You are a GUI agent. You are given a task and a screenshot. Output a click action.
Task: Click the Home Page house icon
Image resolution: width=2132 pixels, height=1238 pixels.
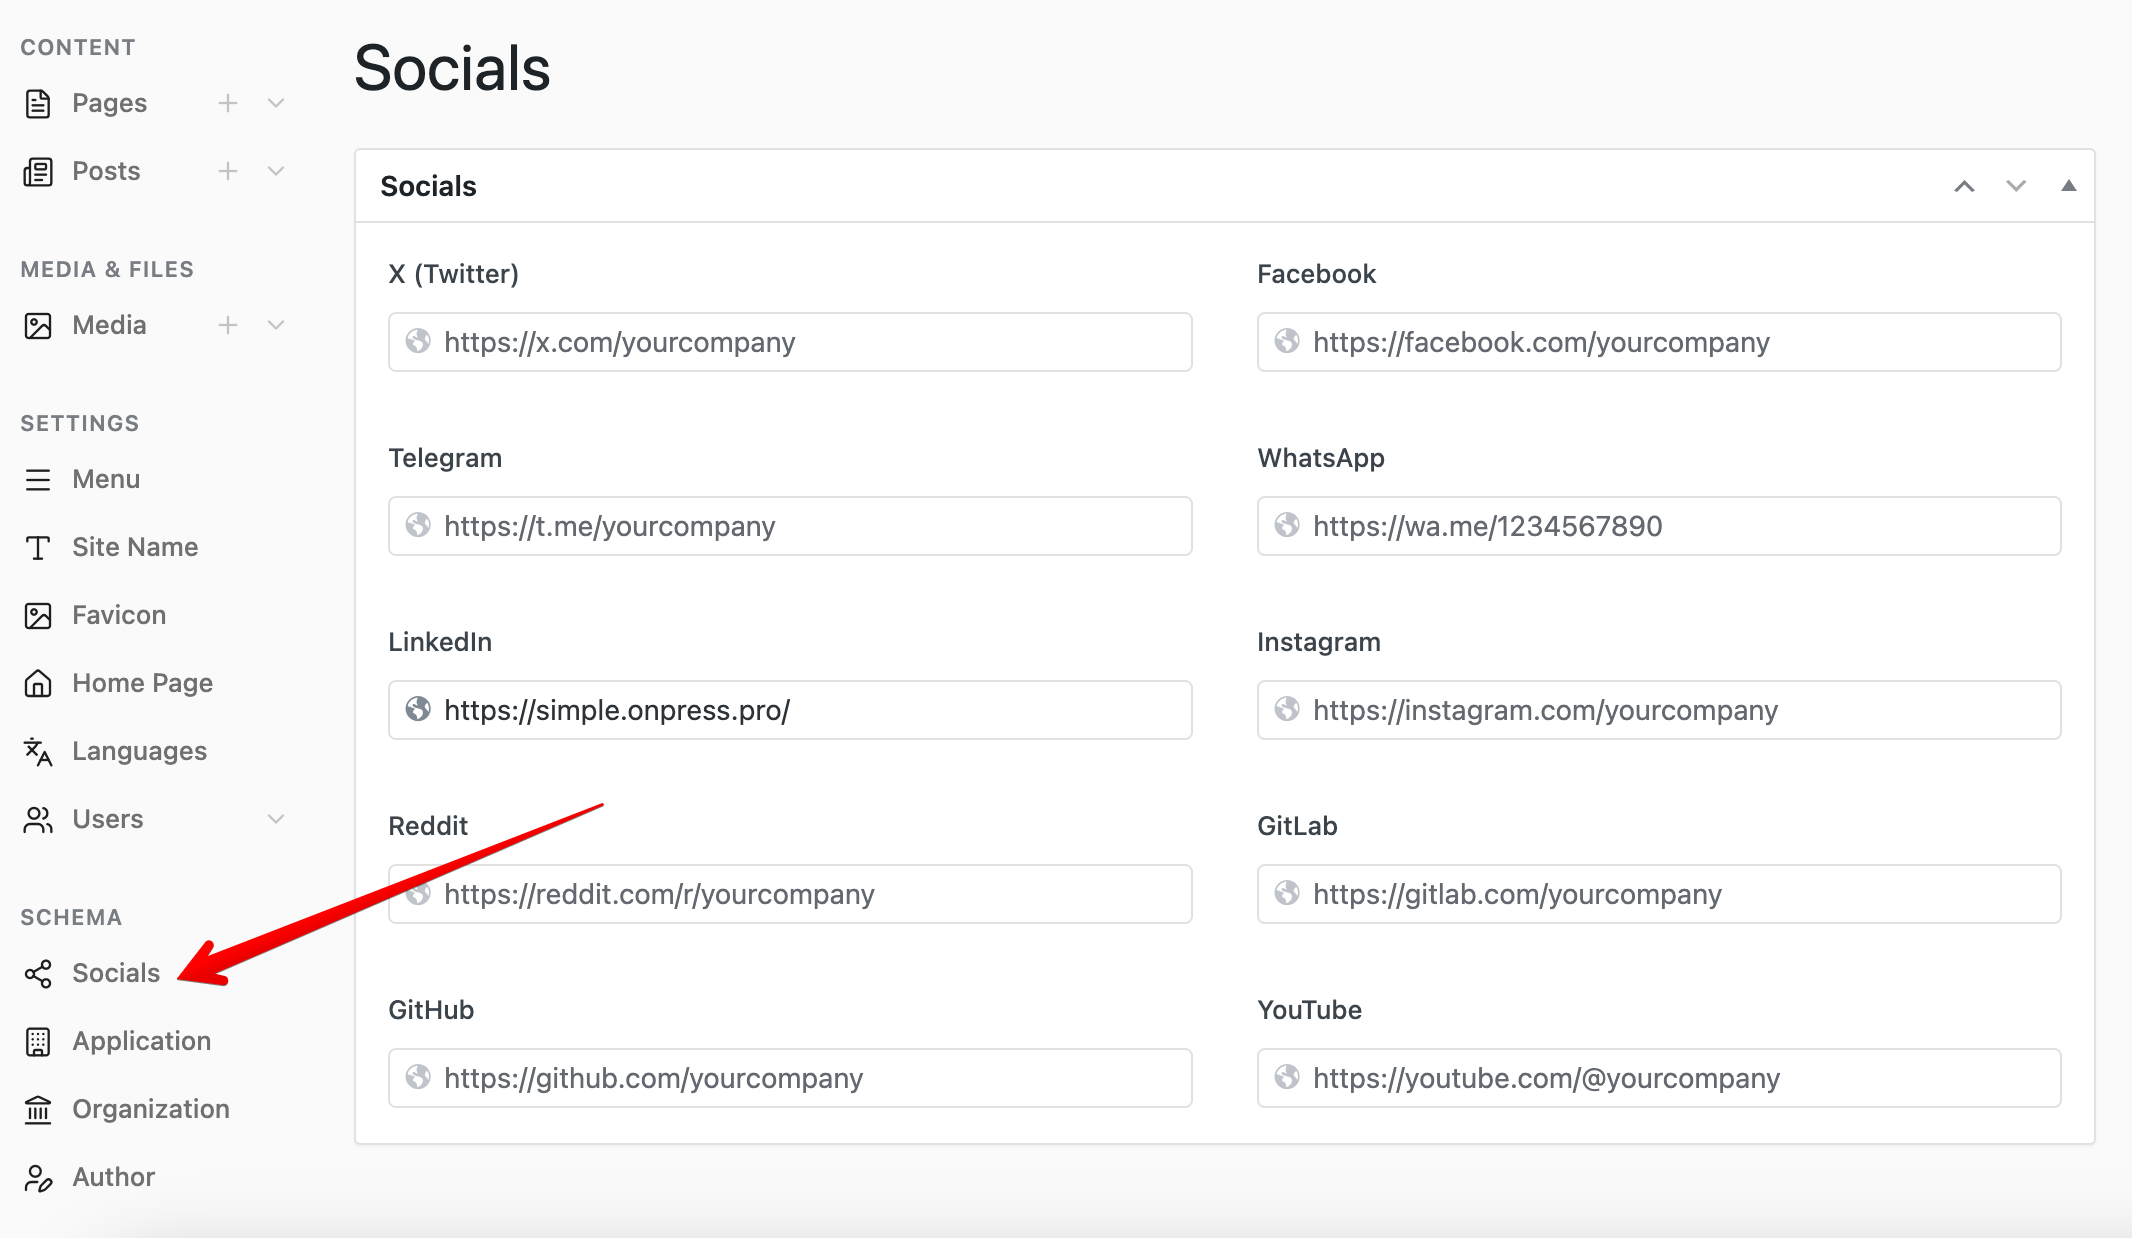[38, 683]
